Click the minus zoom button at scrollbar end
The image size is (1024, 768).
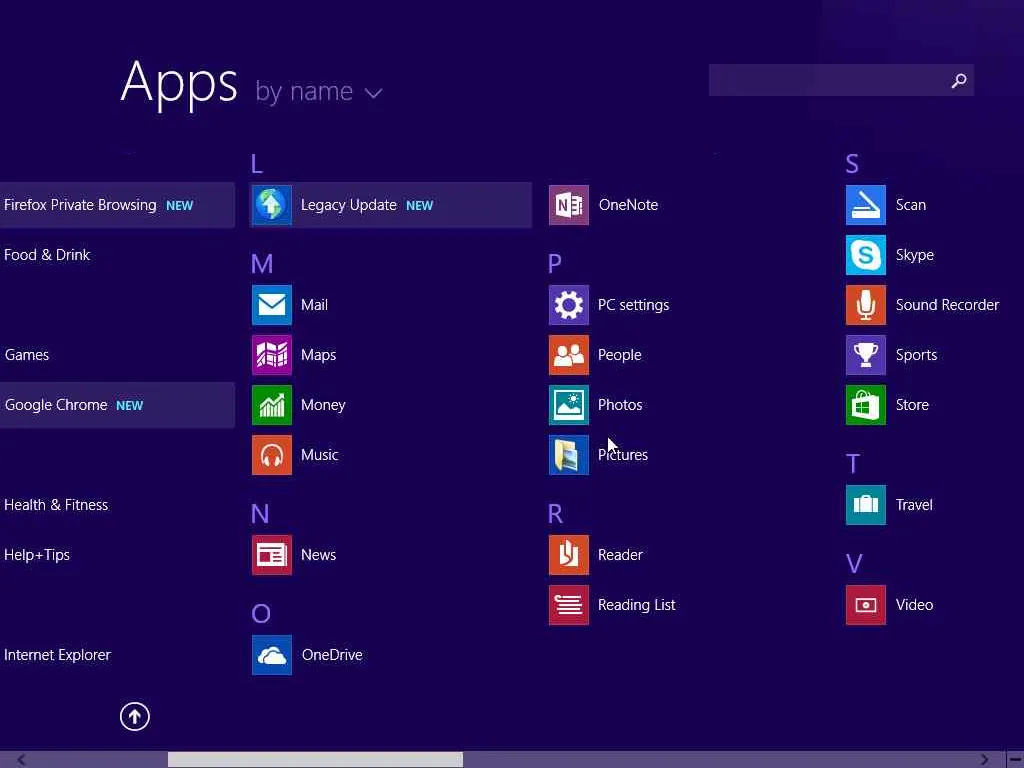pyautogui.click(x=1015, y=760)
